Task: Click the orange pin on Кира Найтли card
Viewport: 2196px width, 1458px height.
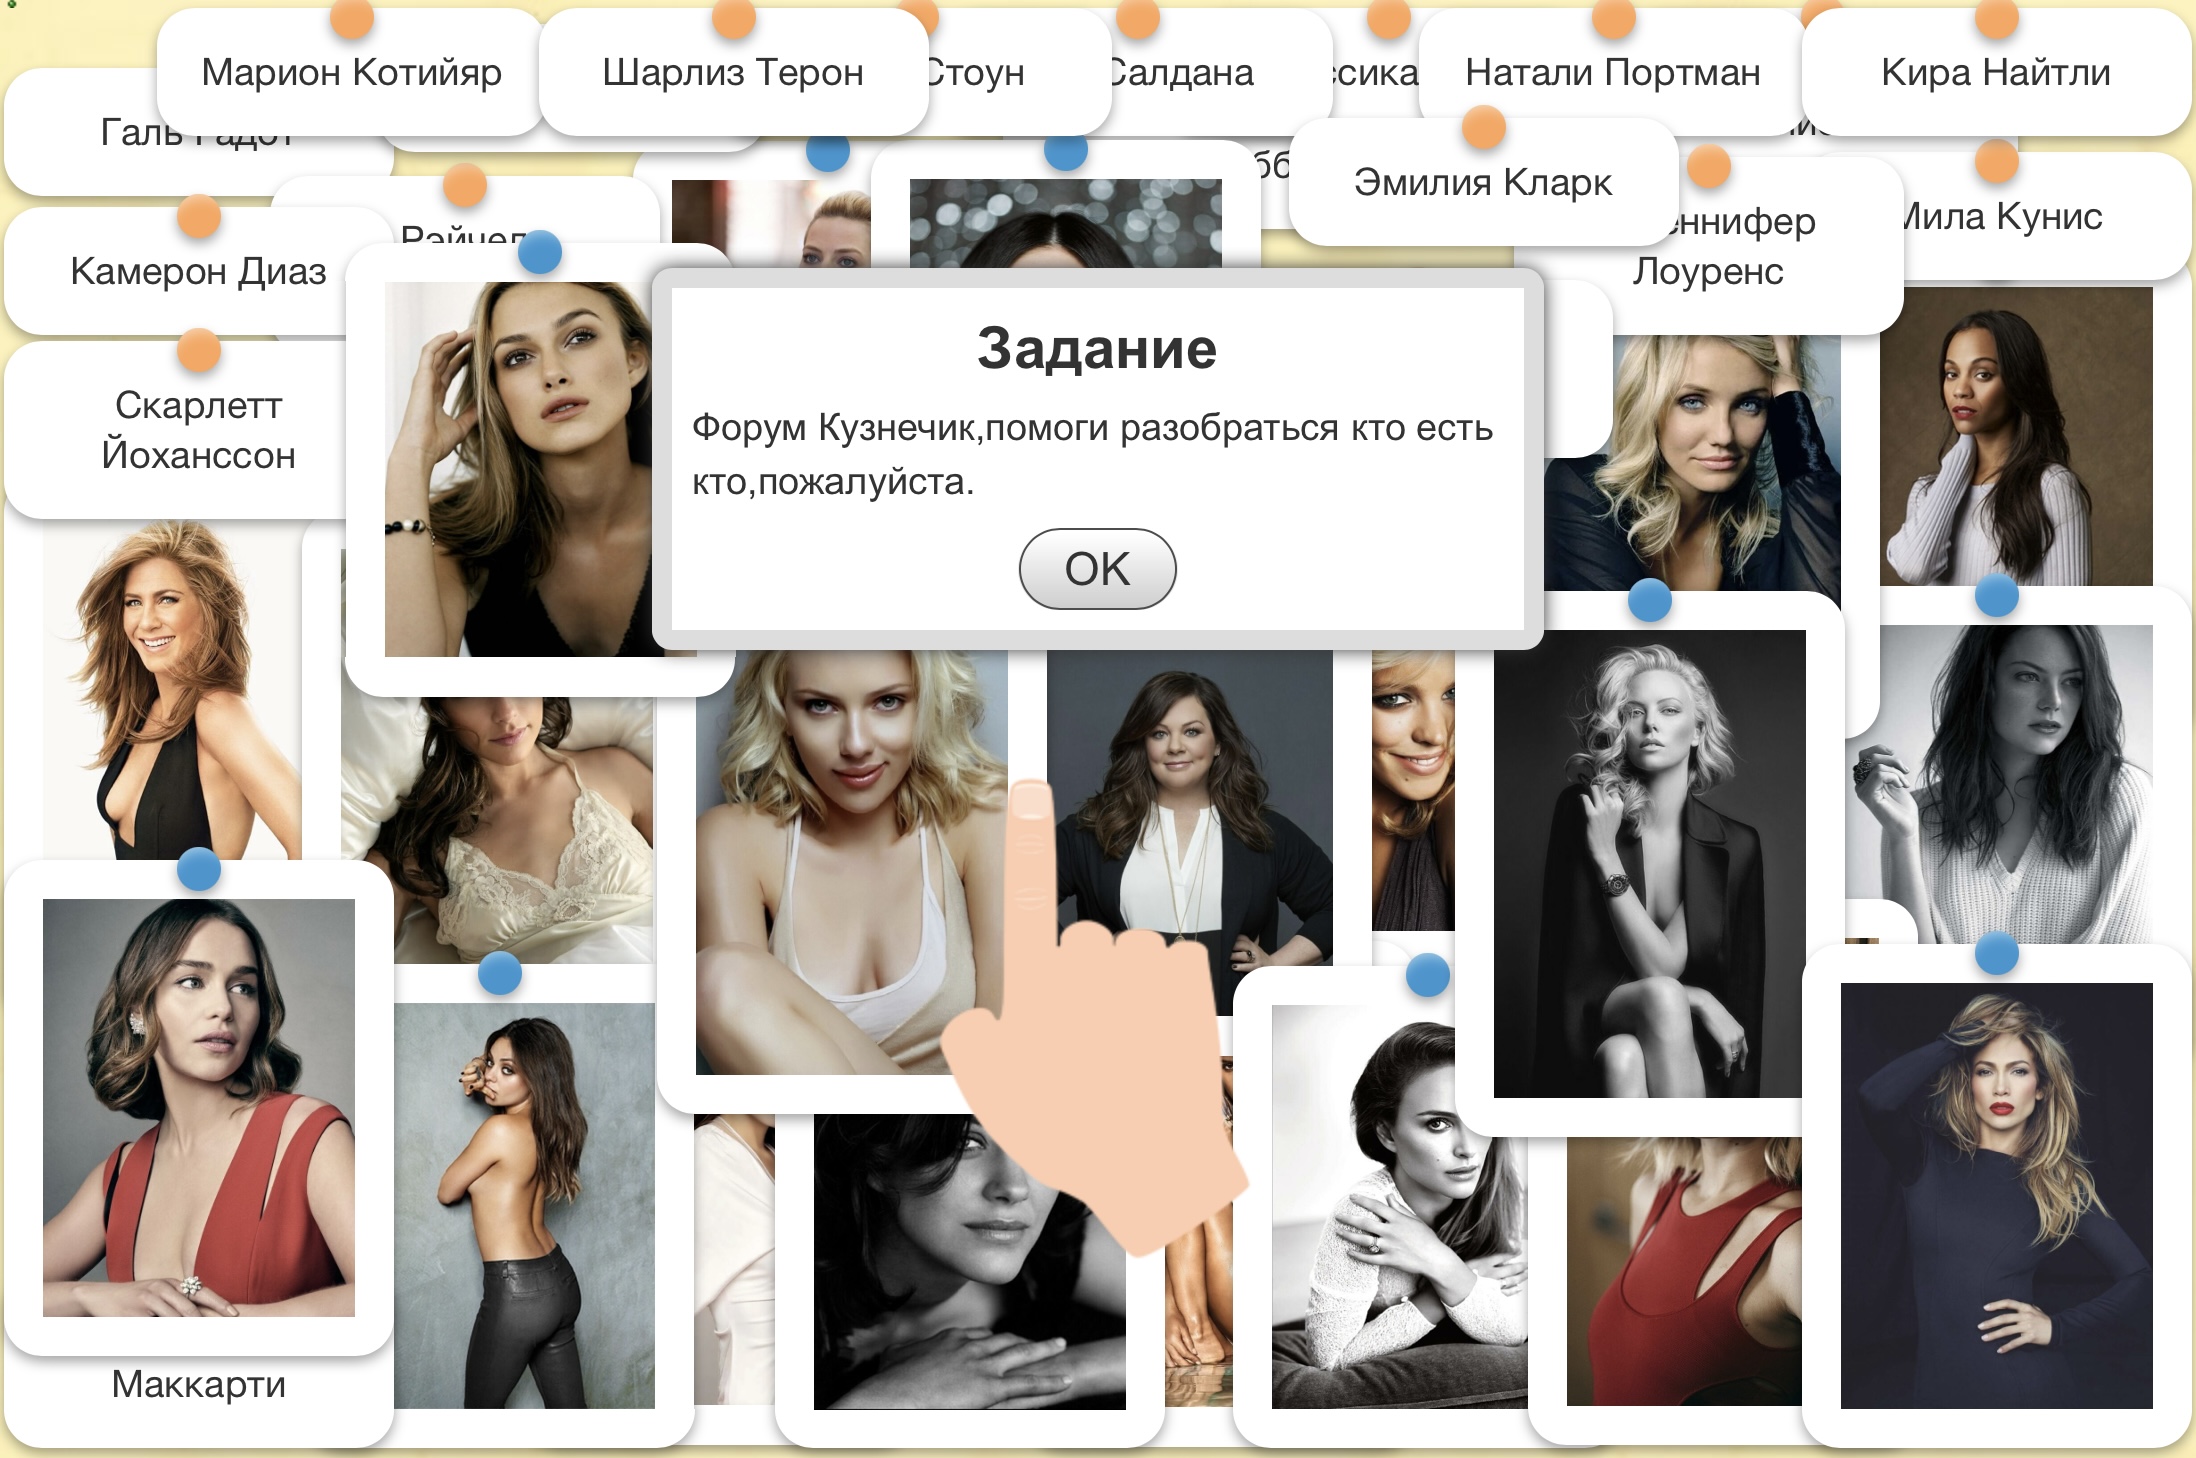Action: coord(1996,18)
